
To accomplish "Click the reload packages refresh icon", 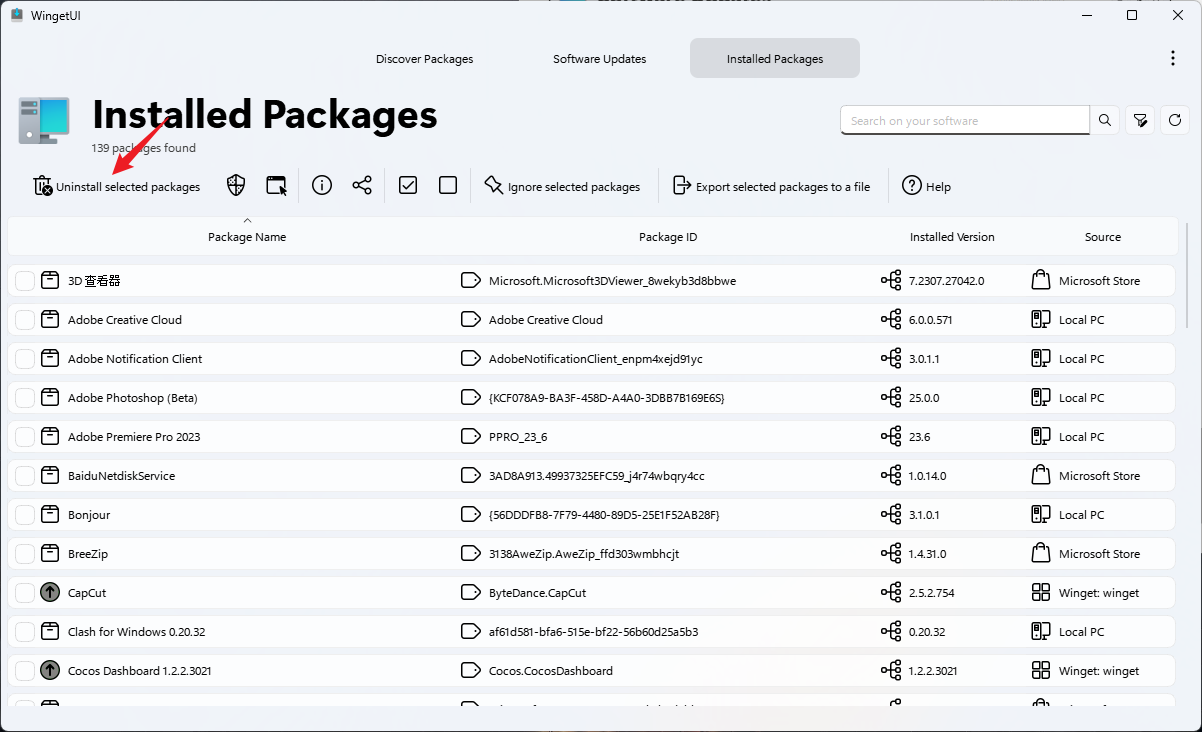I will coord(1175,120).
